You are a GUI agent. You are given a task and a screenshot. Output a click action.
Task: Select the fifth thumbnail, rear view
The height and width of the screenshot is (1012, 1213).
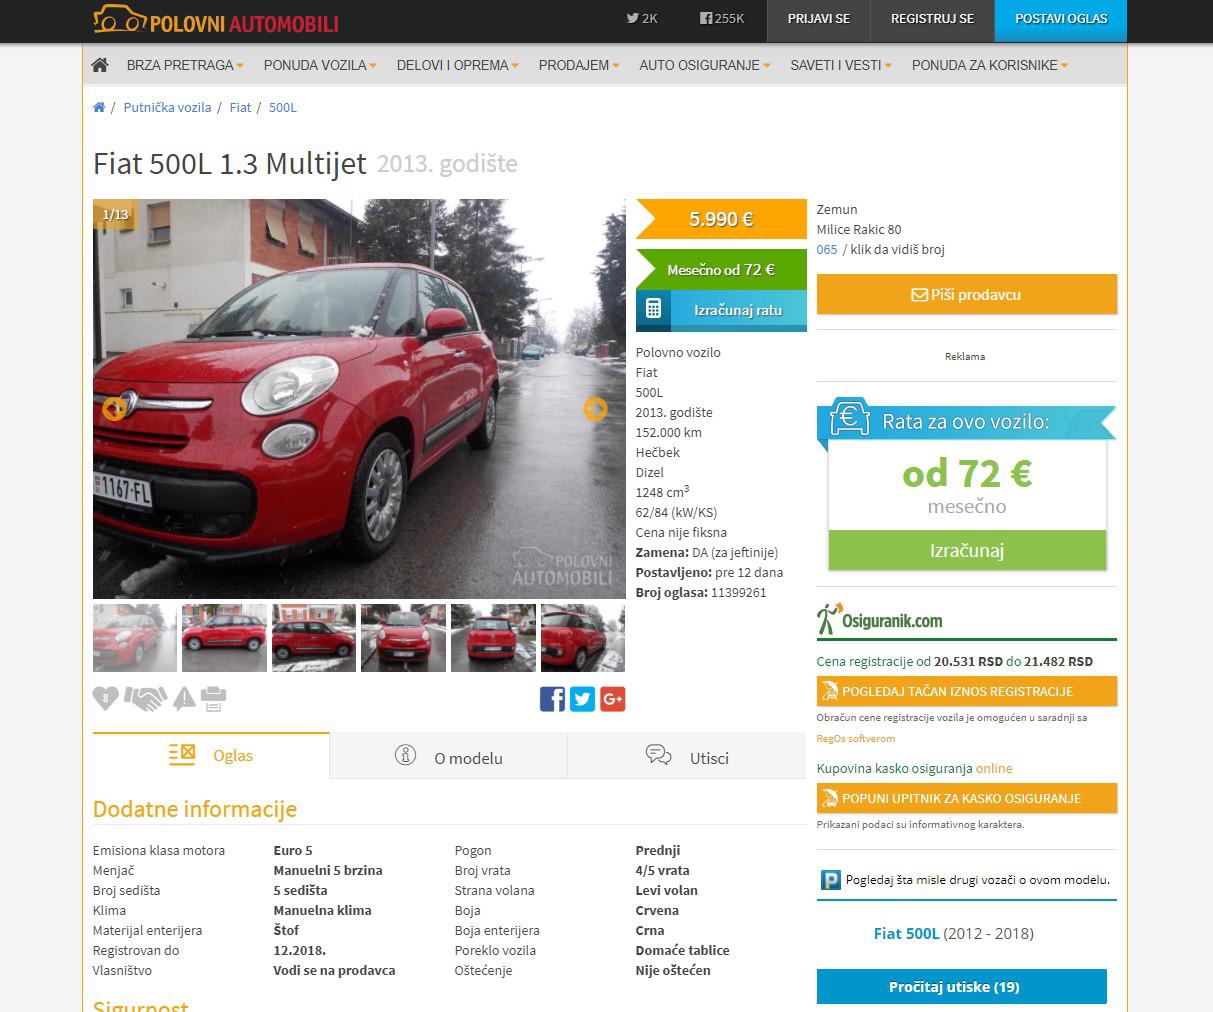[x=493, y=638]
